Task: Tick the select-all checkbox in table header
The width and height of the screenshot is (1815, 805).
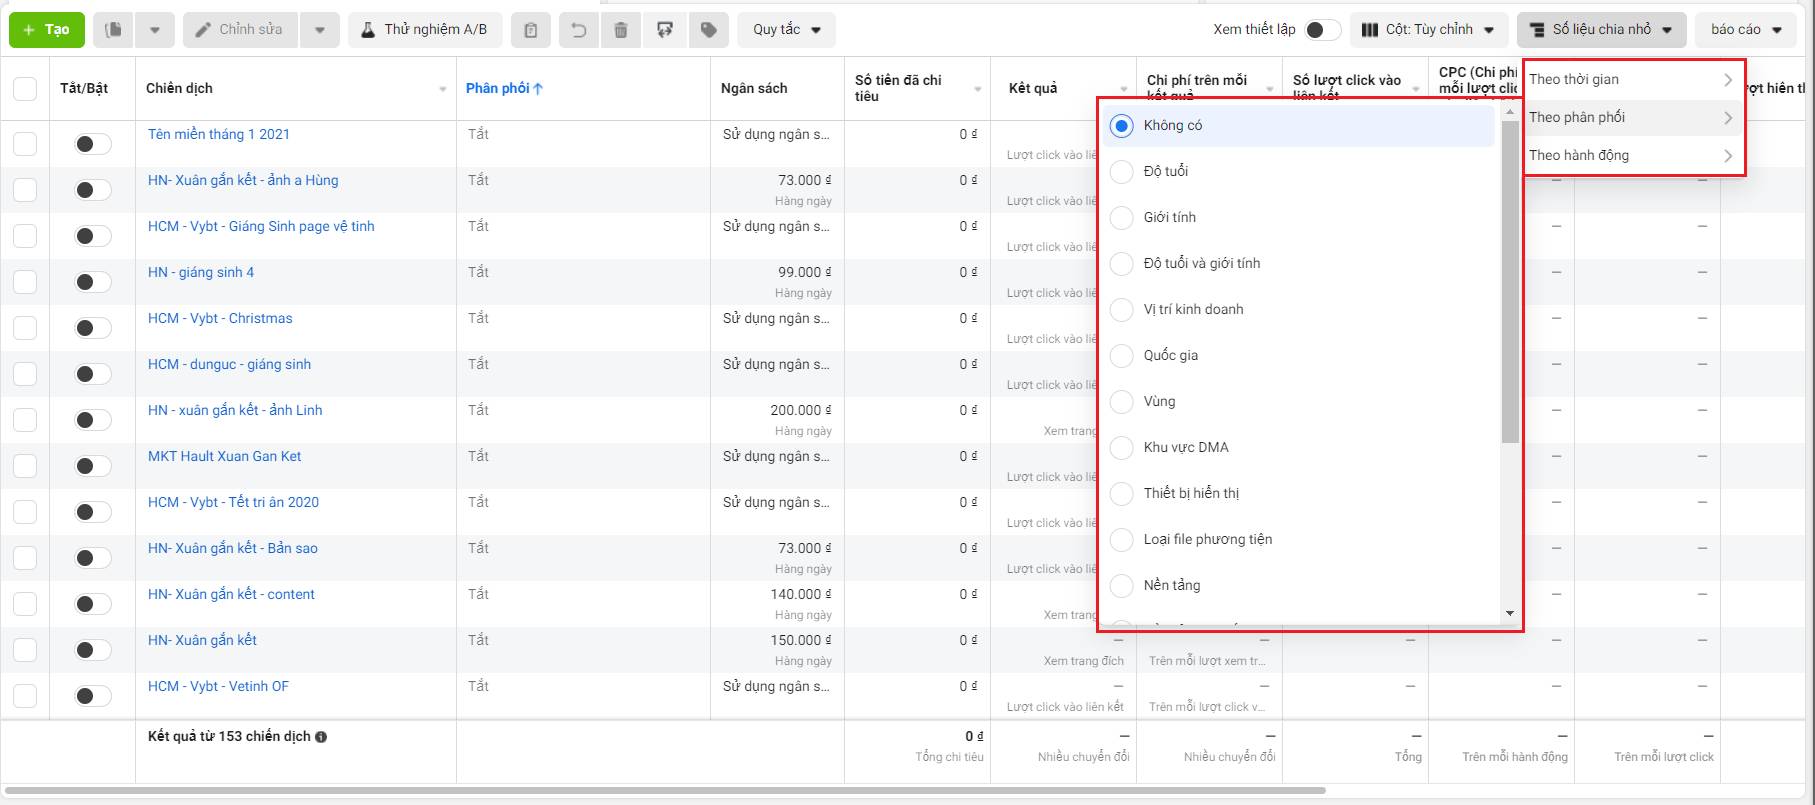Action: tap(25, 89)
